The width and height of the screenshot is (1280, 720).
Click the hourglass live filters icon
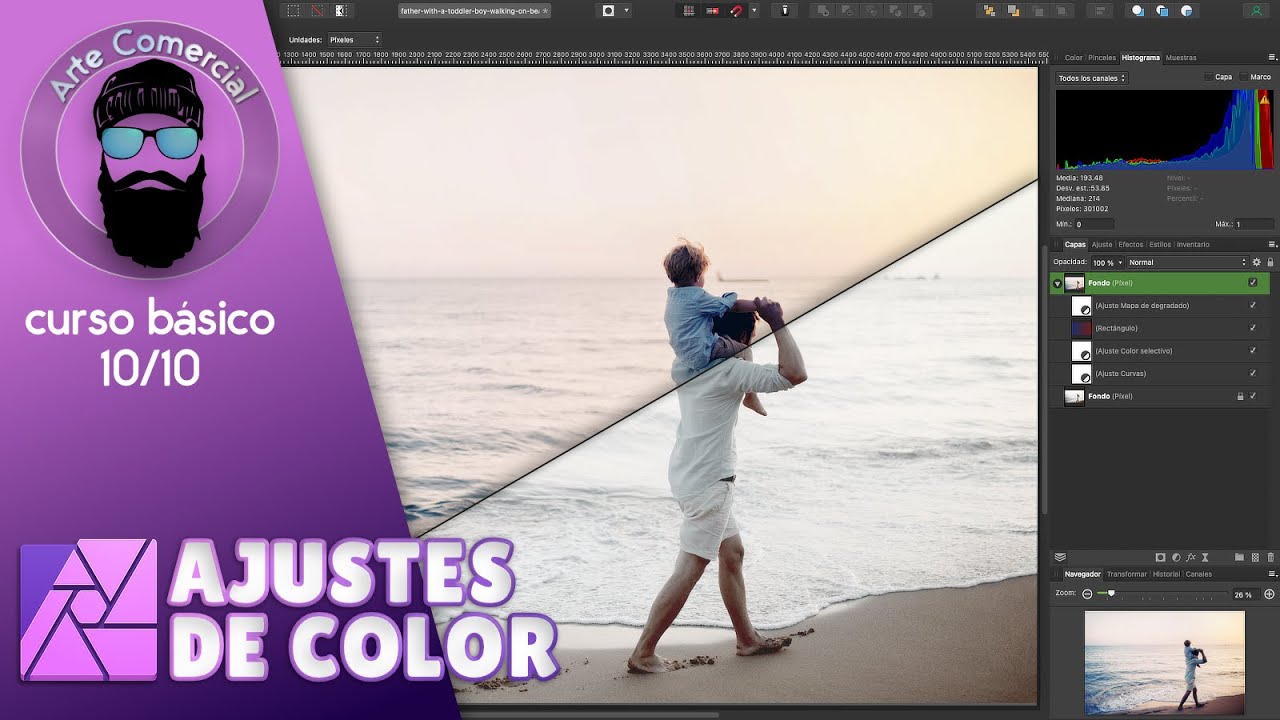click(1205, 557)
